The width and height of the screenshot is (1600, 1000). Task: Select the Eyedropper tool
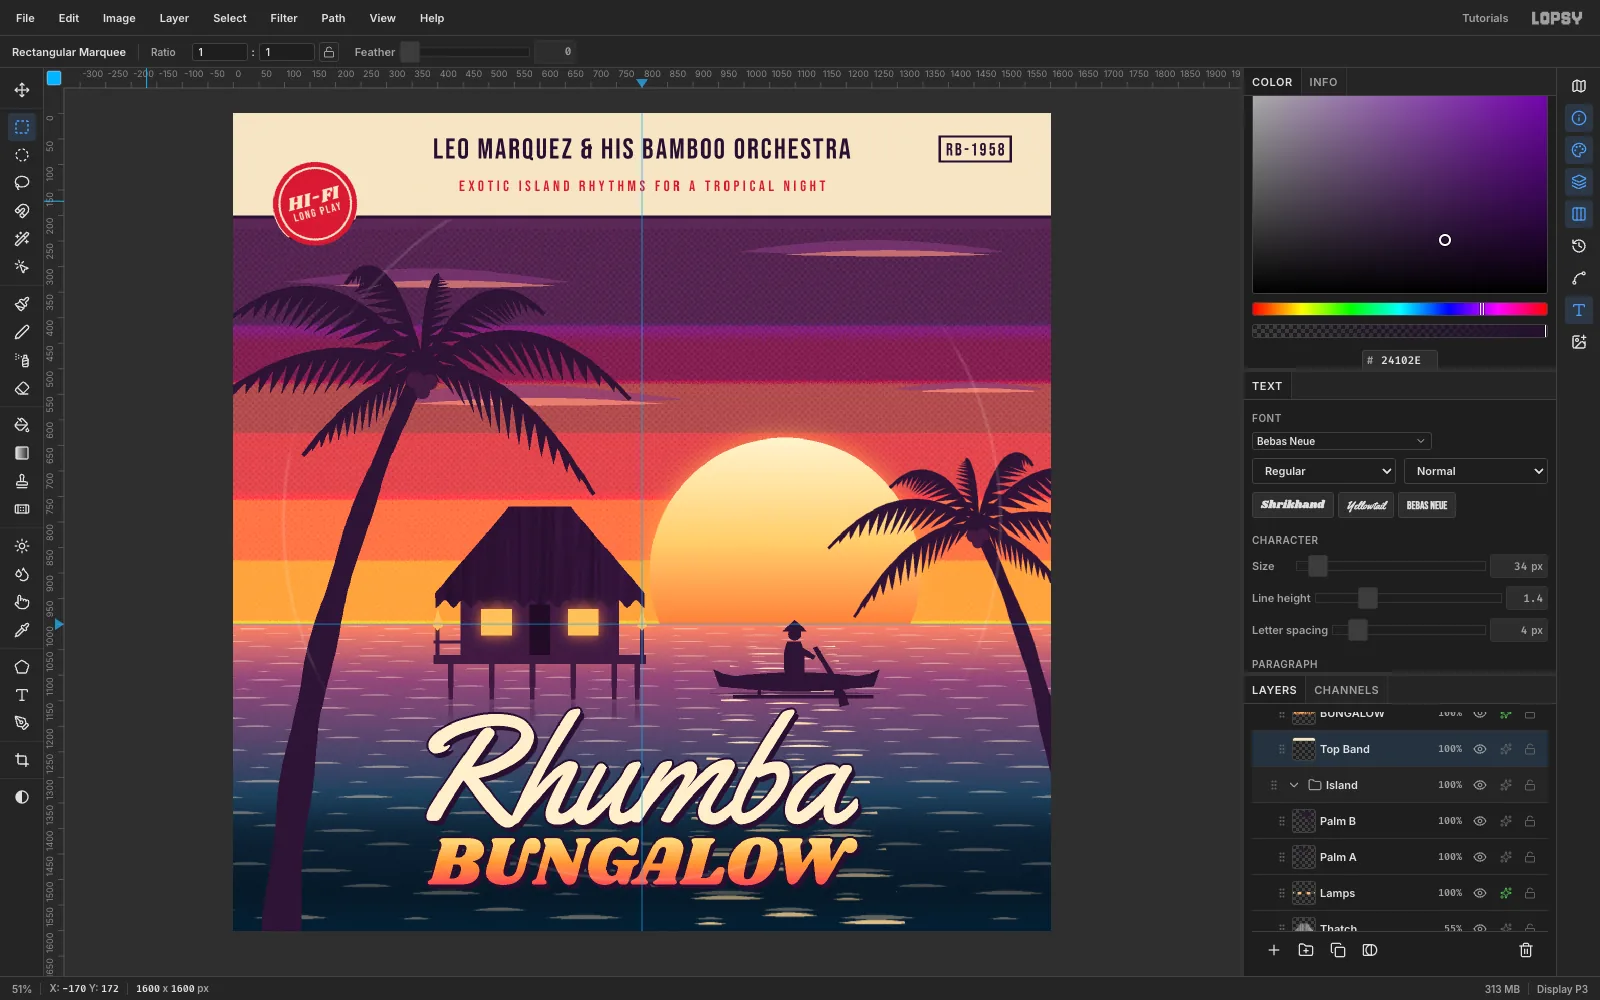pos(22,630)
